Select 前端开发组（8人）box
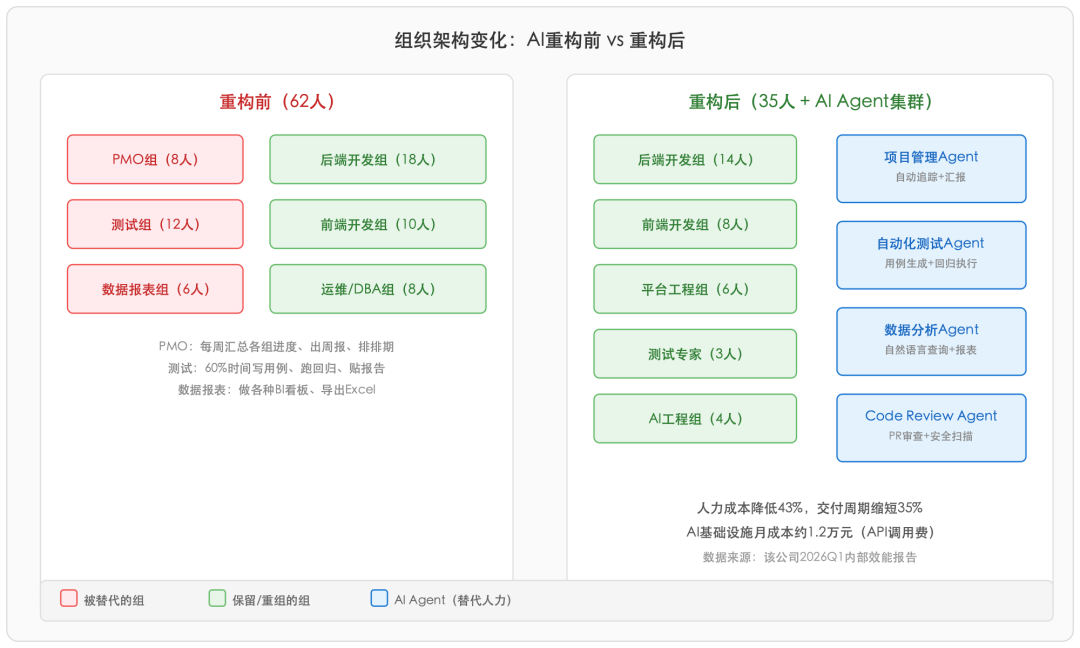 click(695, 224)
